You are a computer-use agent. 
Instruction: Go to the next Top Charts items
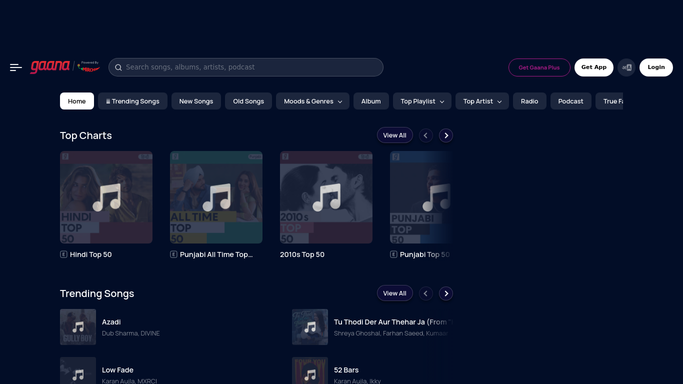446,135
